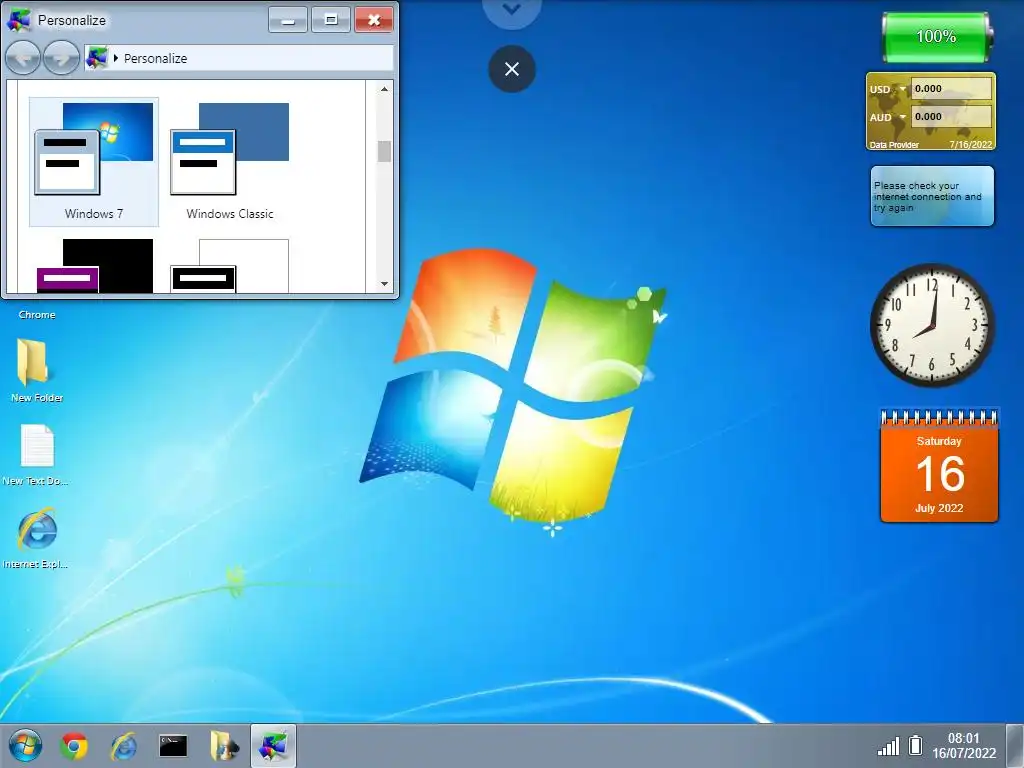Click the July 2022 text on calendar
Image resolution: width=1024 pixels, height=768 pixels.
click(939, 508)
